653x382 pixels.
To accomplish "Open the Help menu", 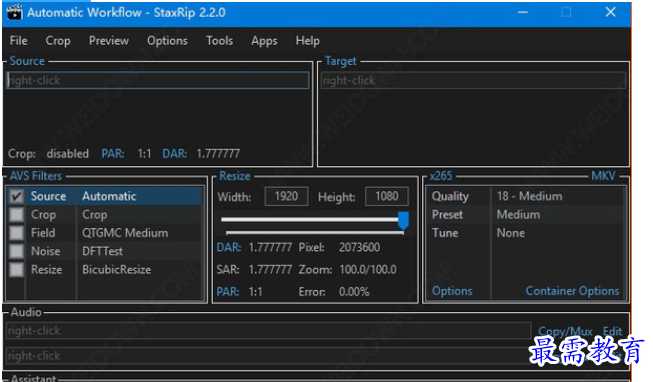I will click(x=307, y=40).
